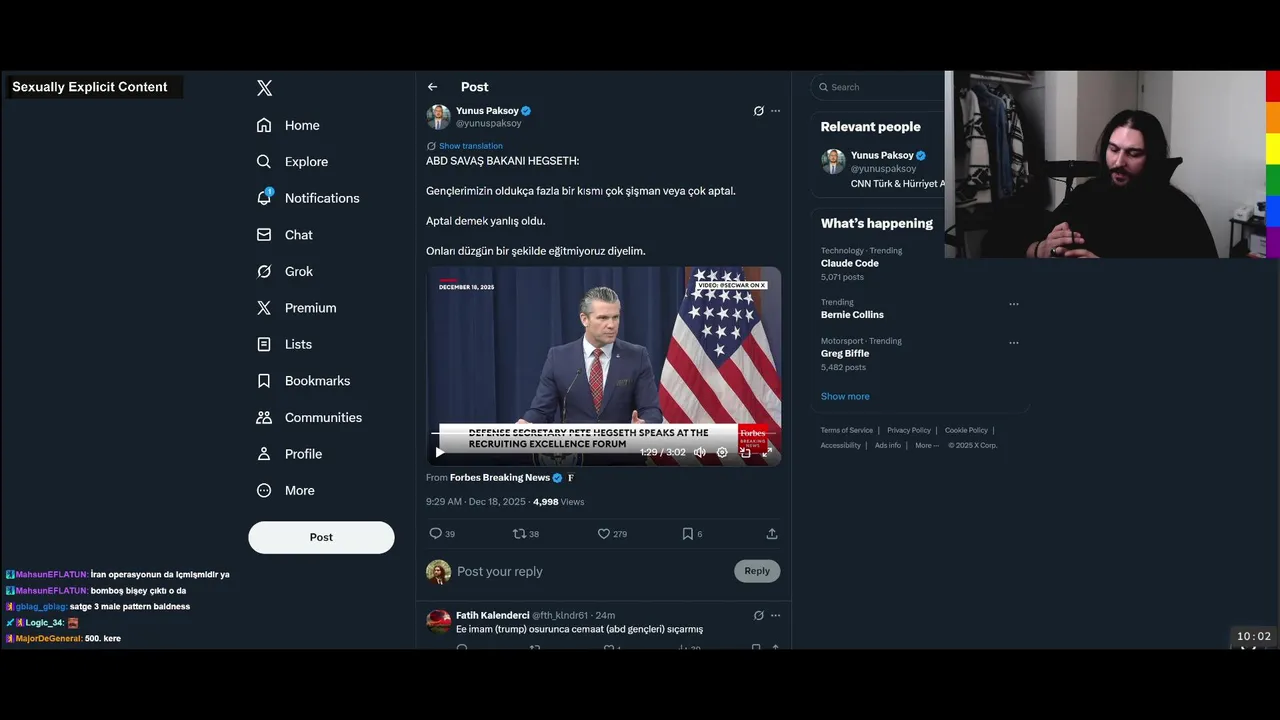Bookmark the post with 6 bookmarks

tap(687, 534)
